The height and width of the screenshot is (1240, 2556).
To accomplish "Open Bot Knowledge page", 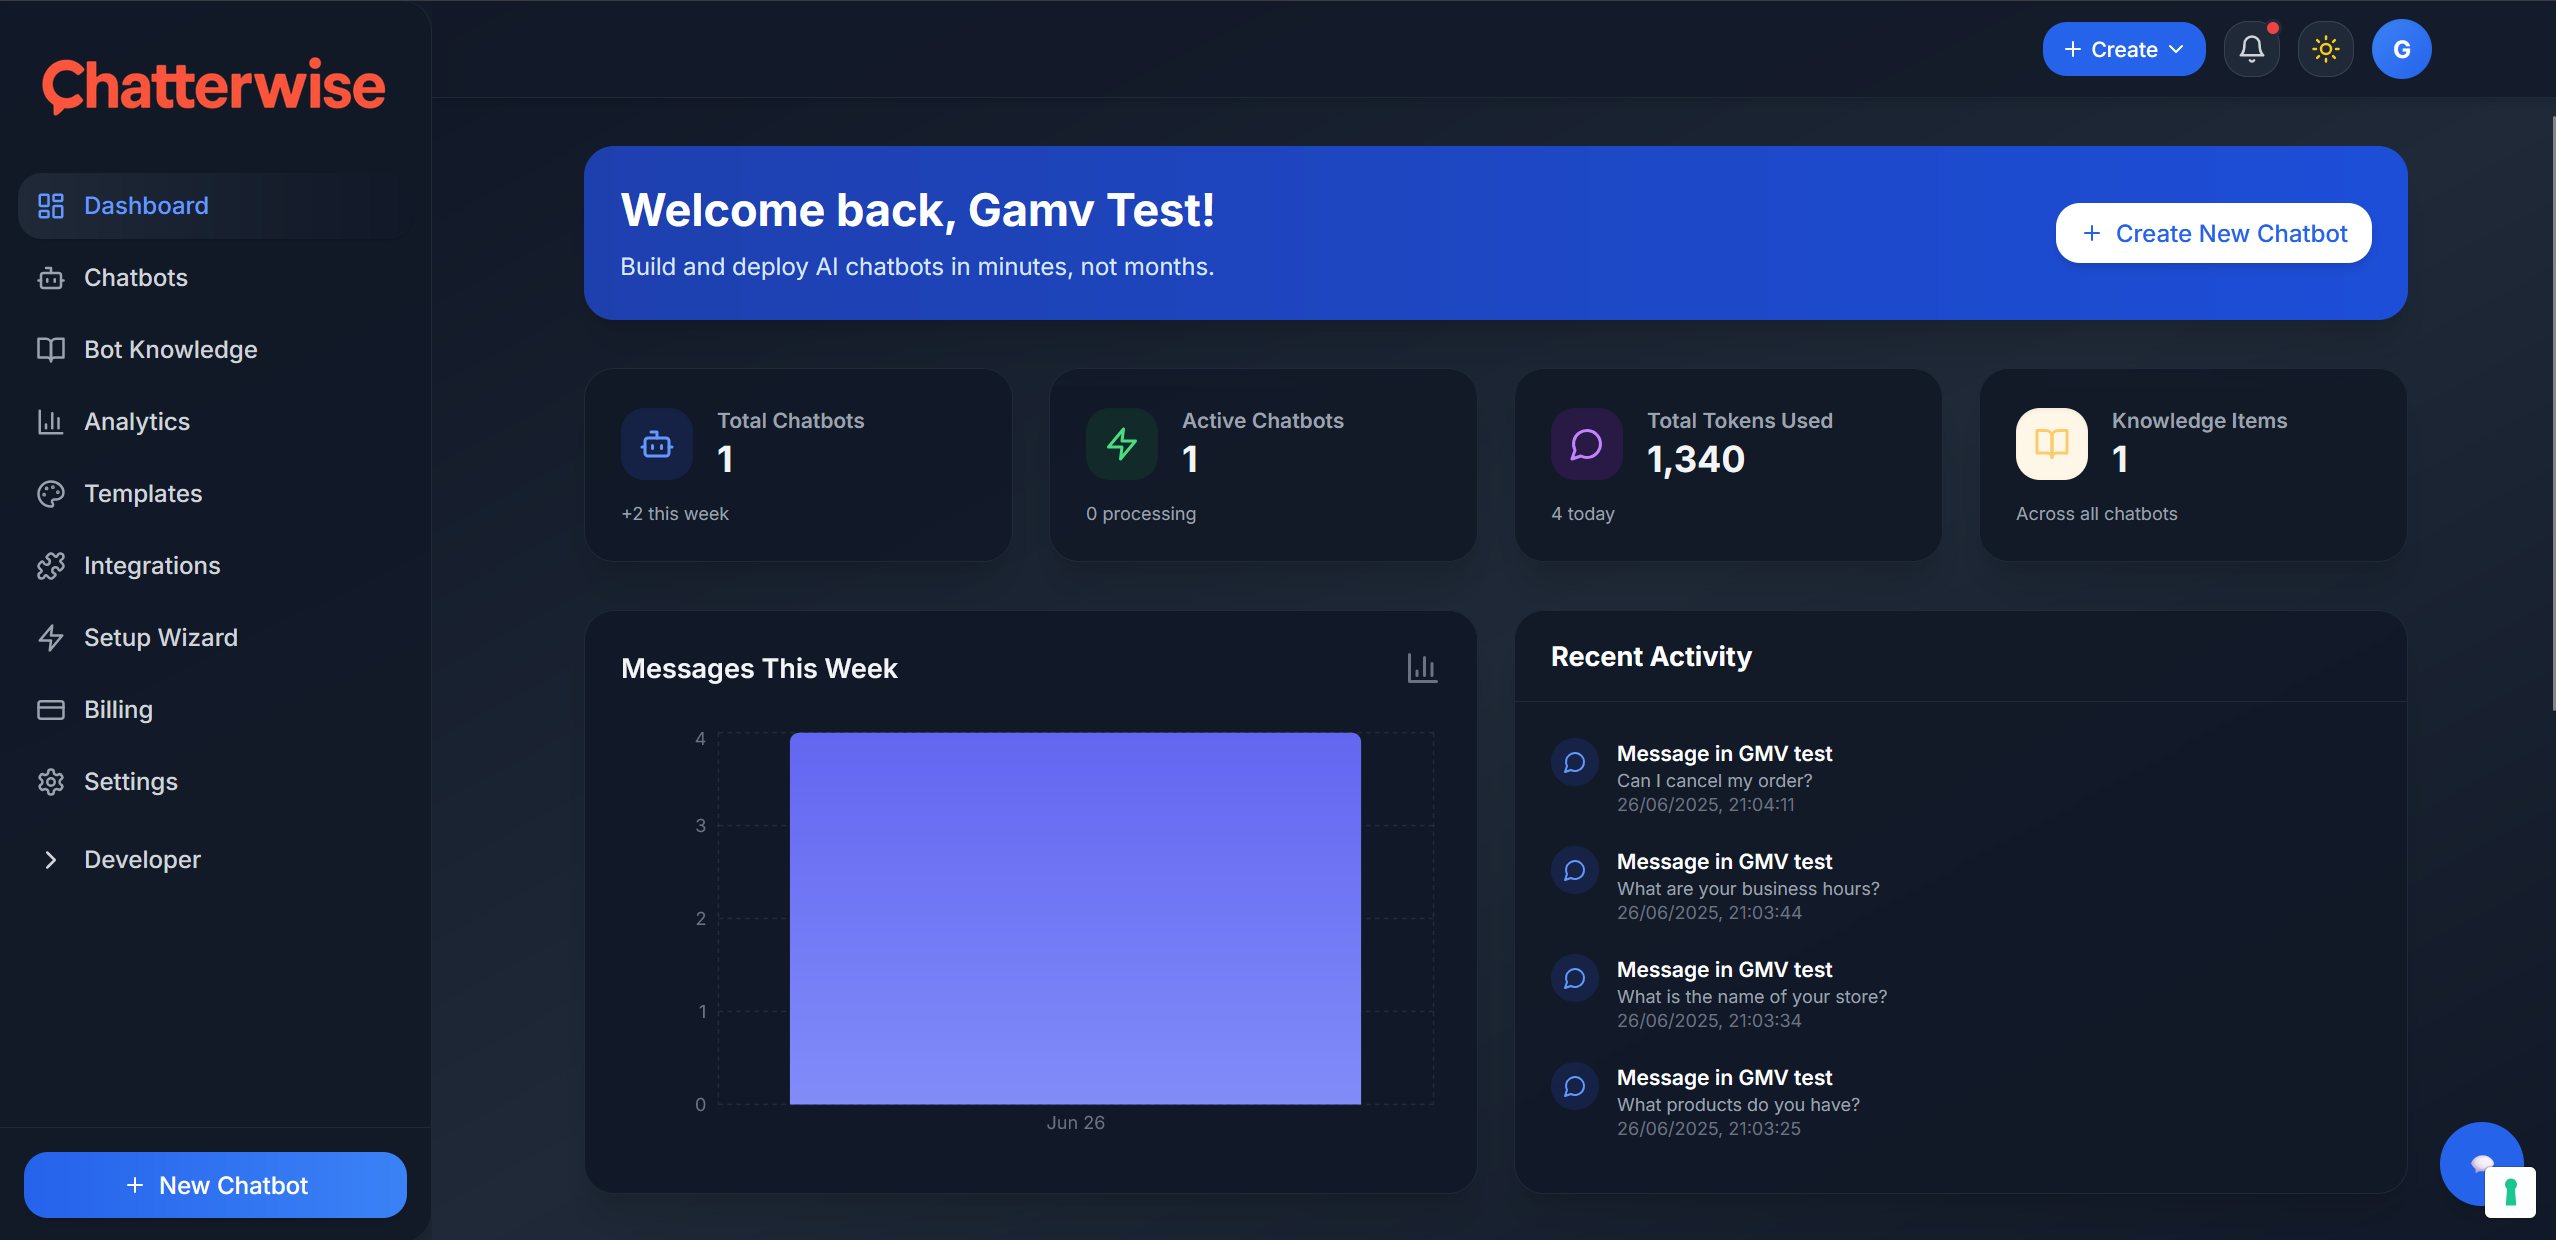I will click(170, 349).
